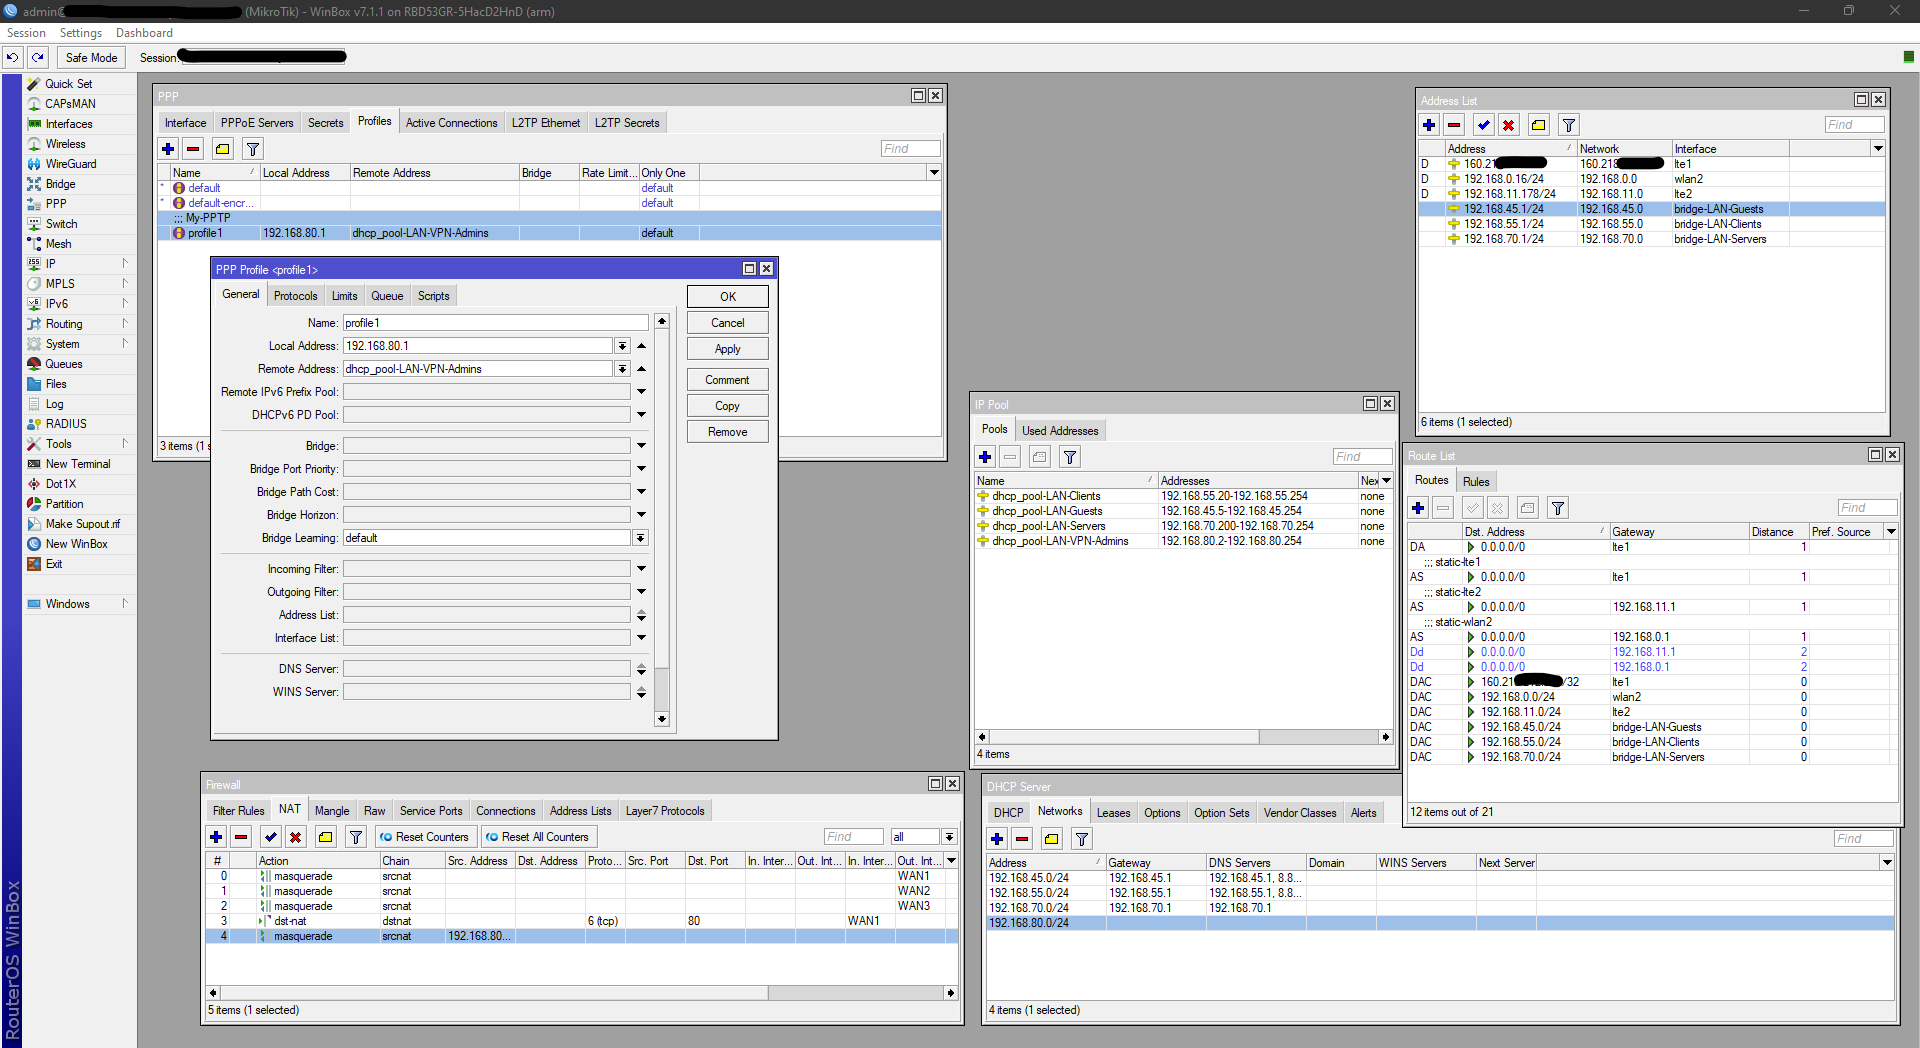
Task: Open Dashboard menu
Action: [x=144, y=33]
